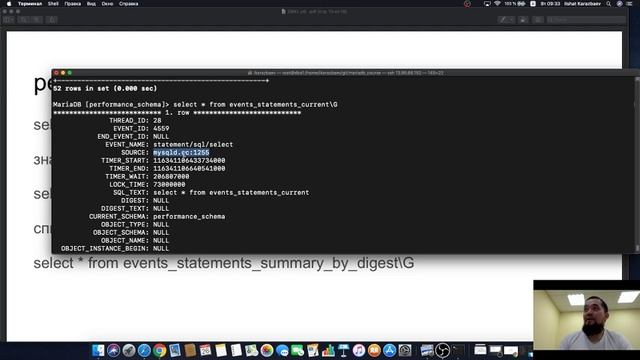Click the green zoom button of the Terminal window
This screenshot has width=640, height=360.
(70, 73)
